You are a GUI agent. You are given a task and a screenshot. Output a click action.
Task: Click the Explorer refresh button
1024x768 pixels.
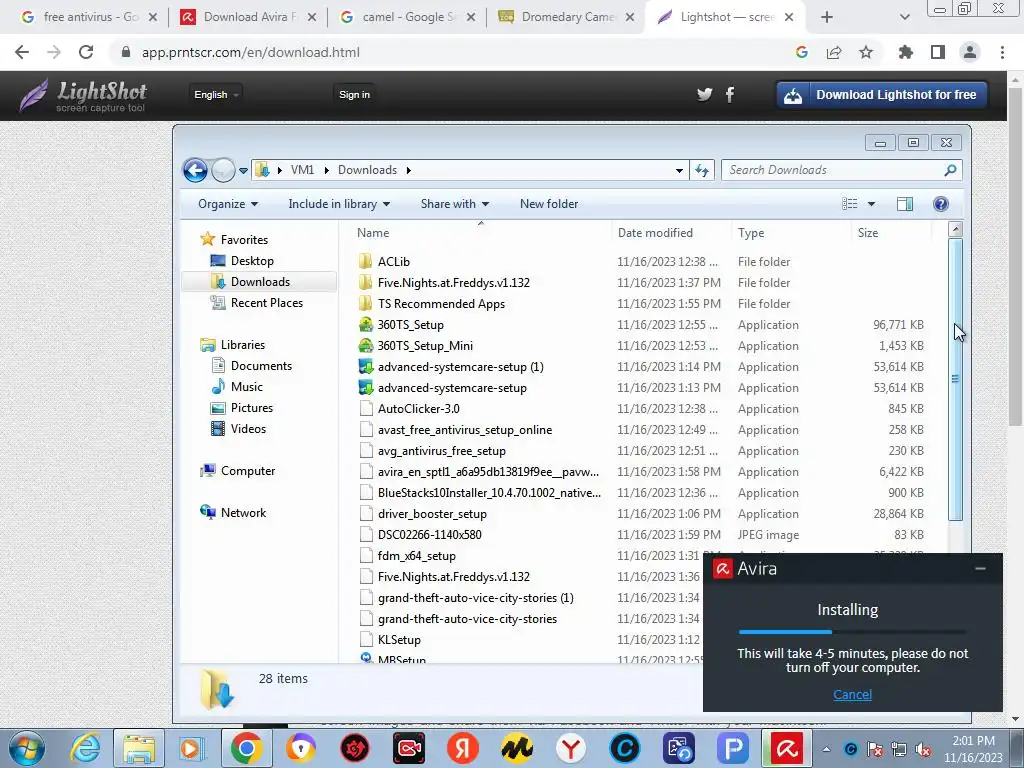click(x=702, y=170)
